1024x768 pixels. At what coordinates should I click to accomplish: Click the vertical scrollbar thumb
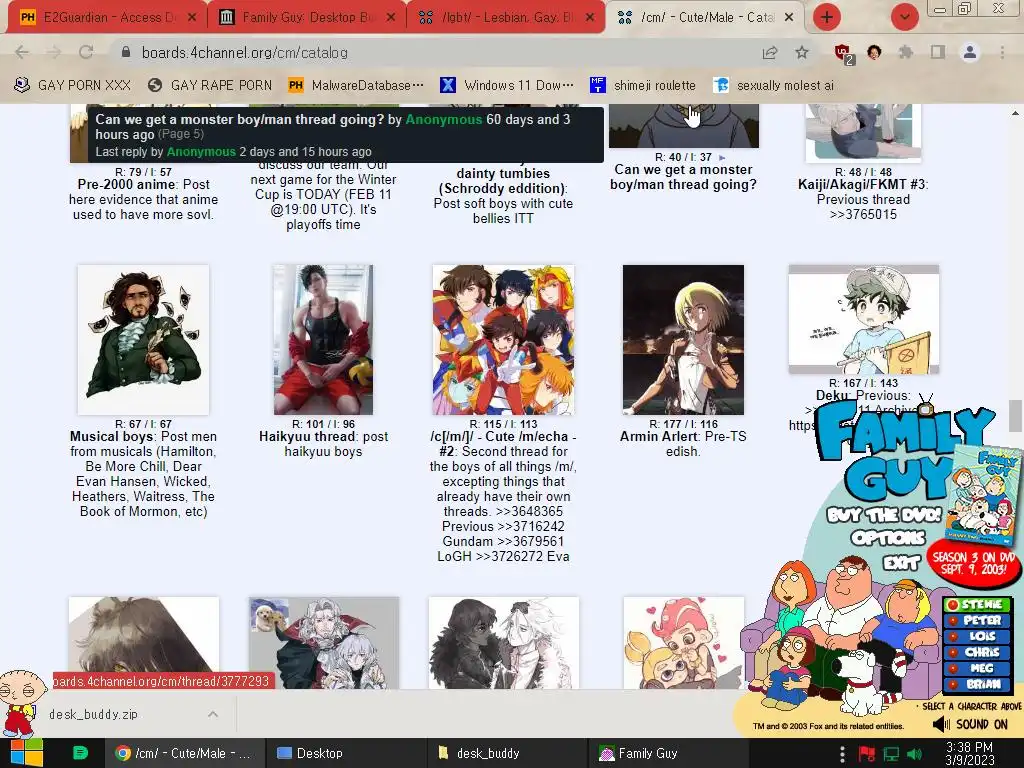(1015, 417)
